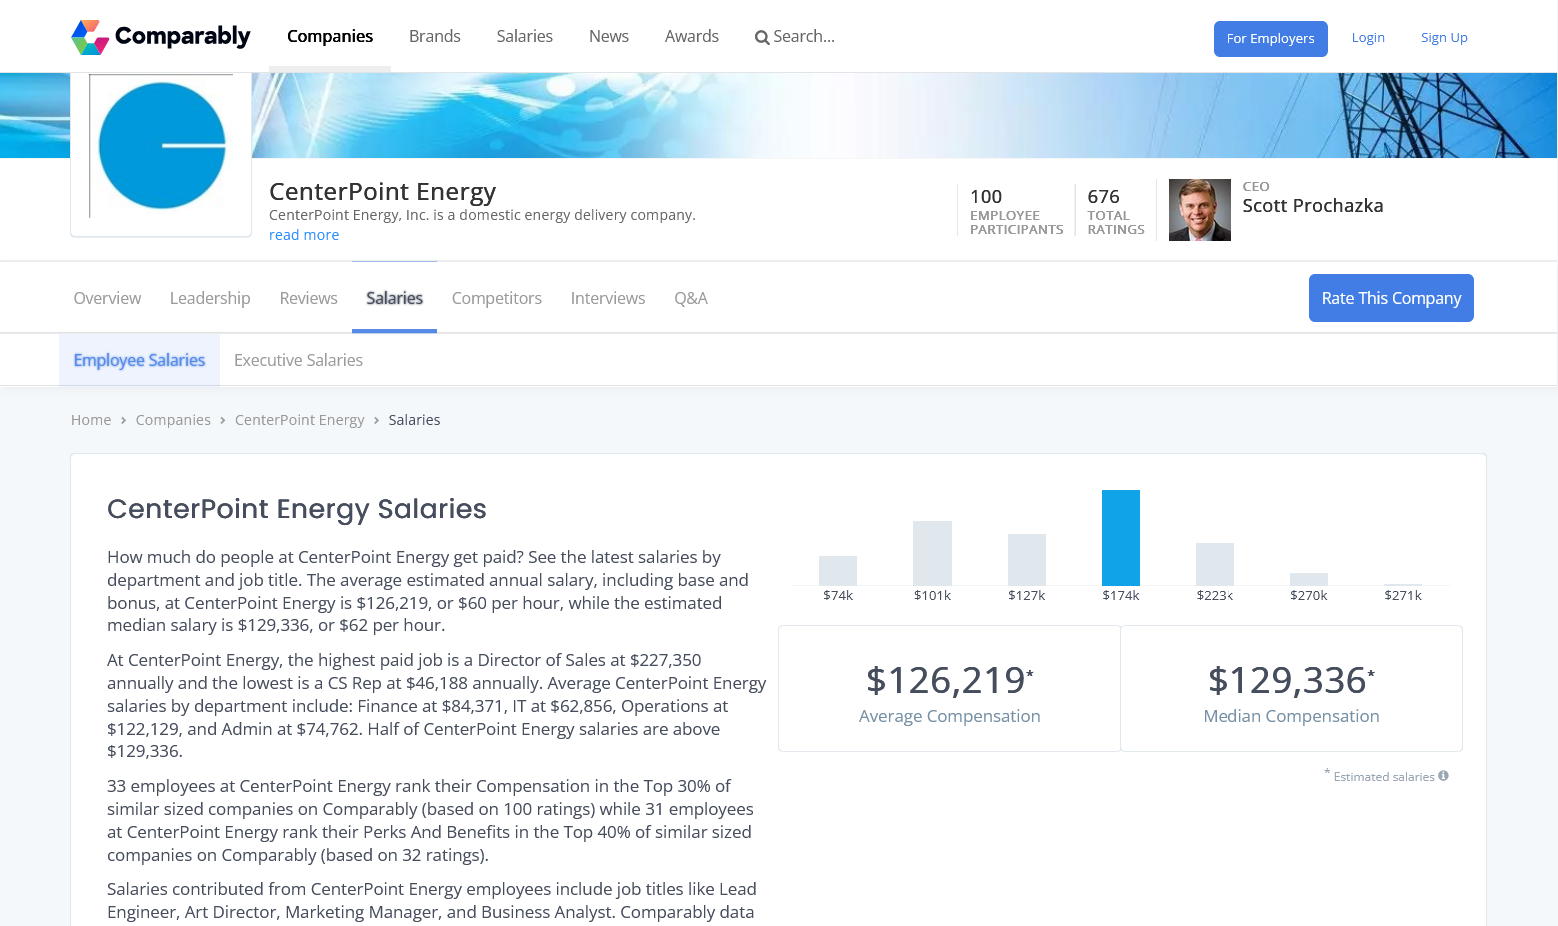Click the 100 Employee Participants stat
This screenshot has height=926, width=1558.
click(1017, 210)
